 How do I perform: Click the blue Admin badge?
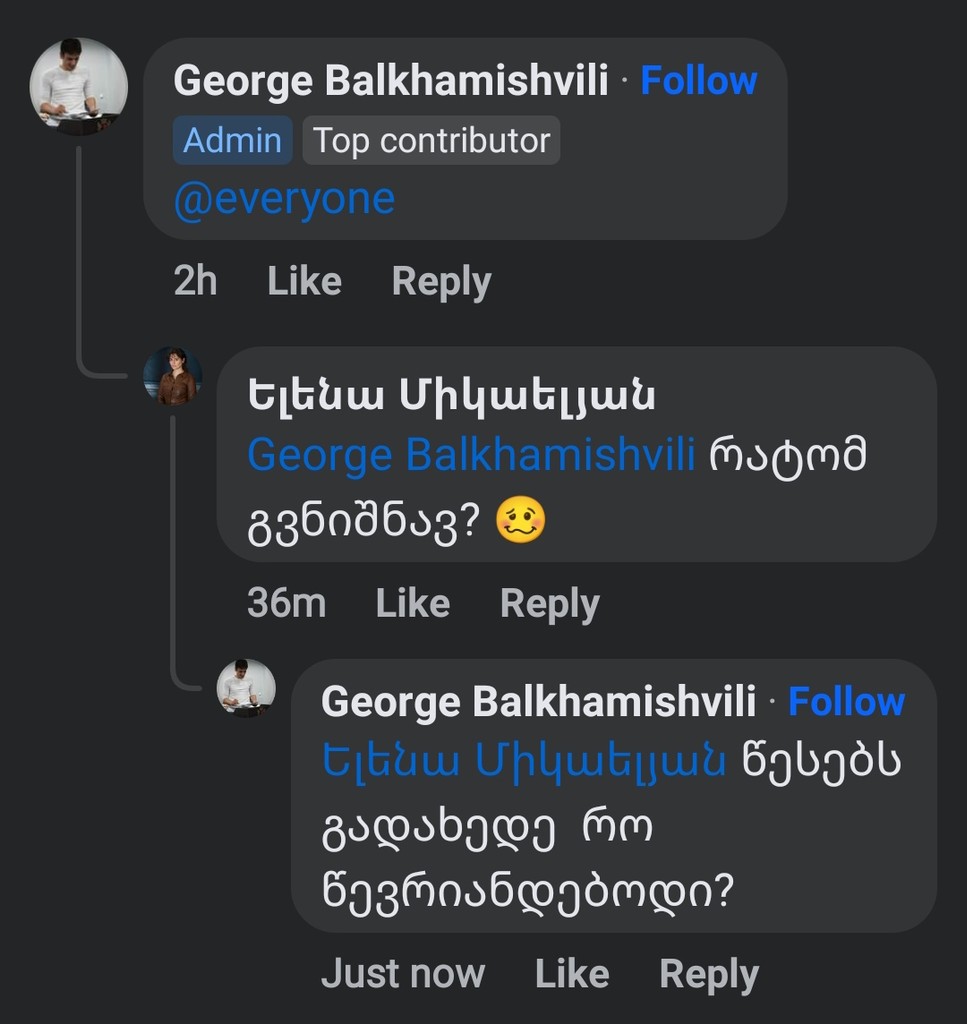point(231,140)
